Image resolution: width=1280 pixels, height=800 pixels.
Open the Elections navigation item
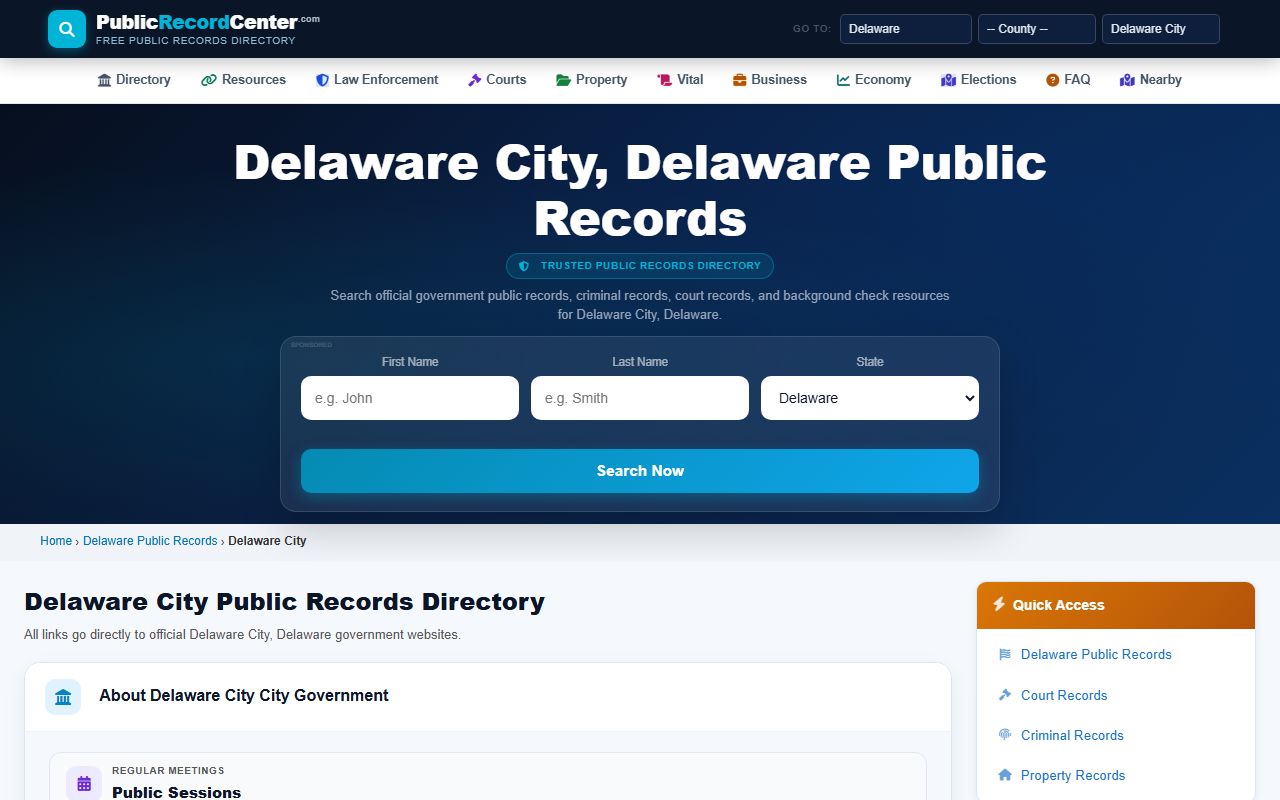coord(979,80)
